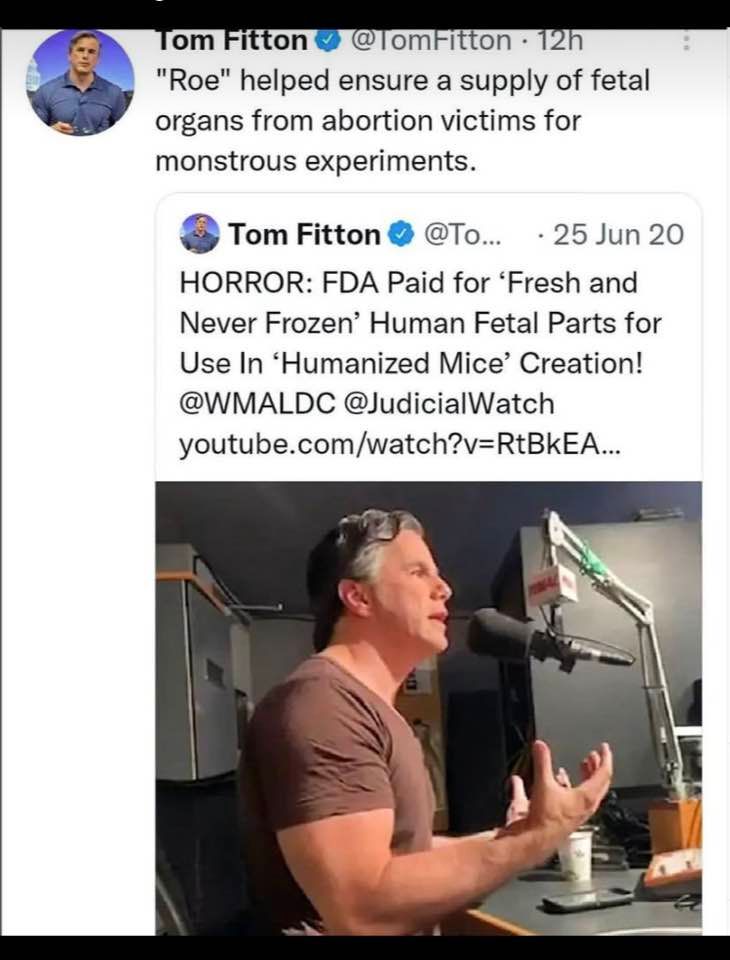Follow the youtube.com/watch link
The image size is (730, 960).
click(399, 444)
